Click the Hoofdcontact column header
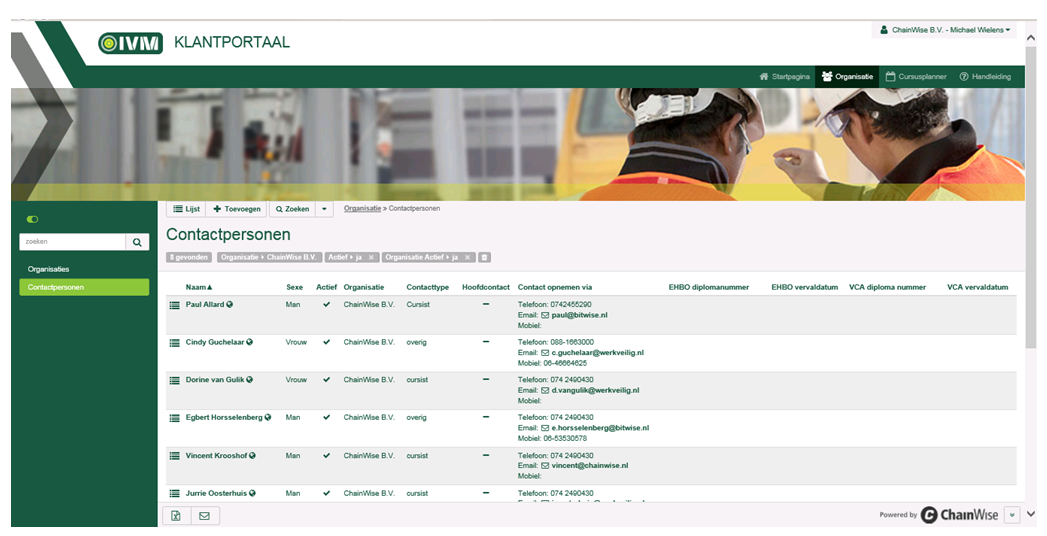 [x=485, y=287]
